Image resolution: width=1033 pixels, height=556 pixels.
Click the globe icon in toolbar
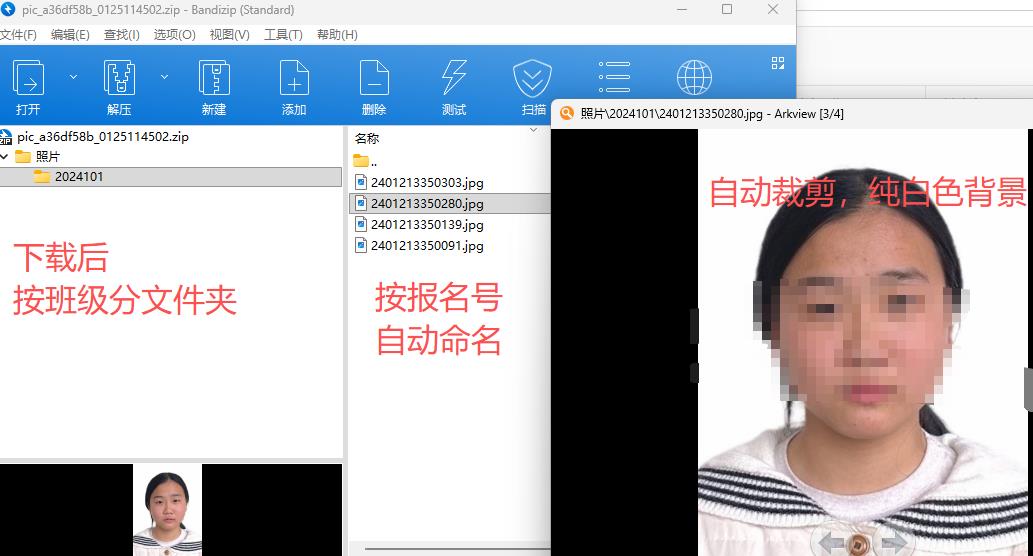[x=693, y=77]
